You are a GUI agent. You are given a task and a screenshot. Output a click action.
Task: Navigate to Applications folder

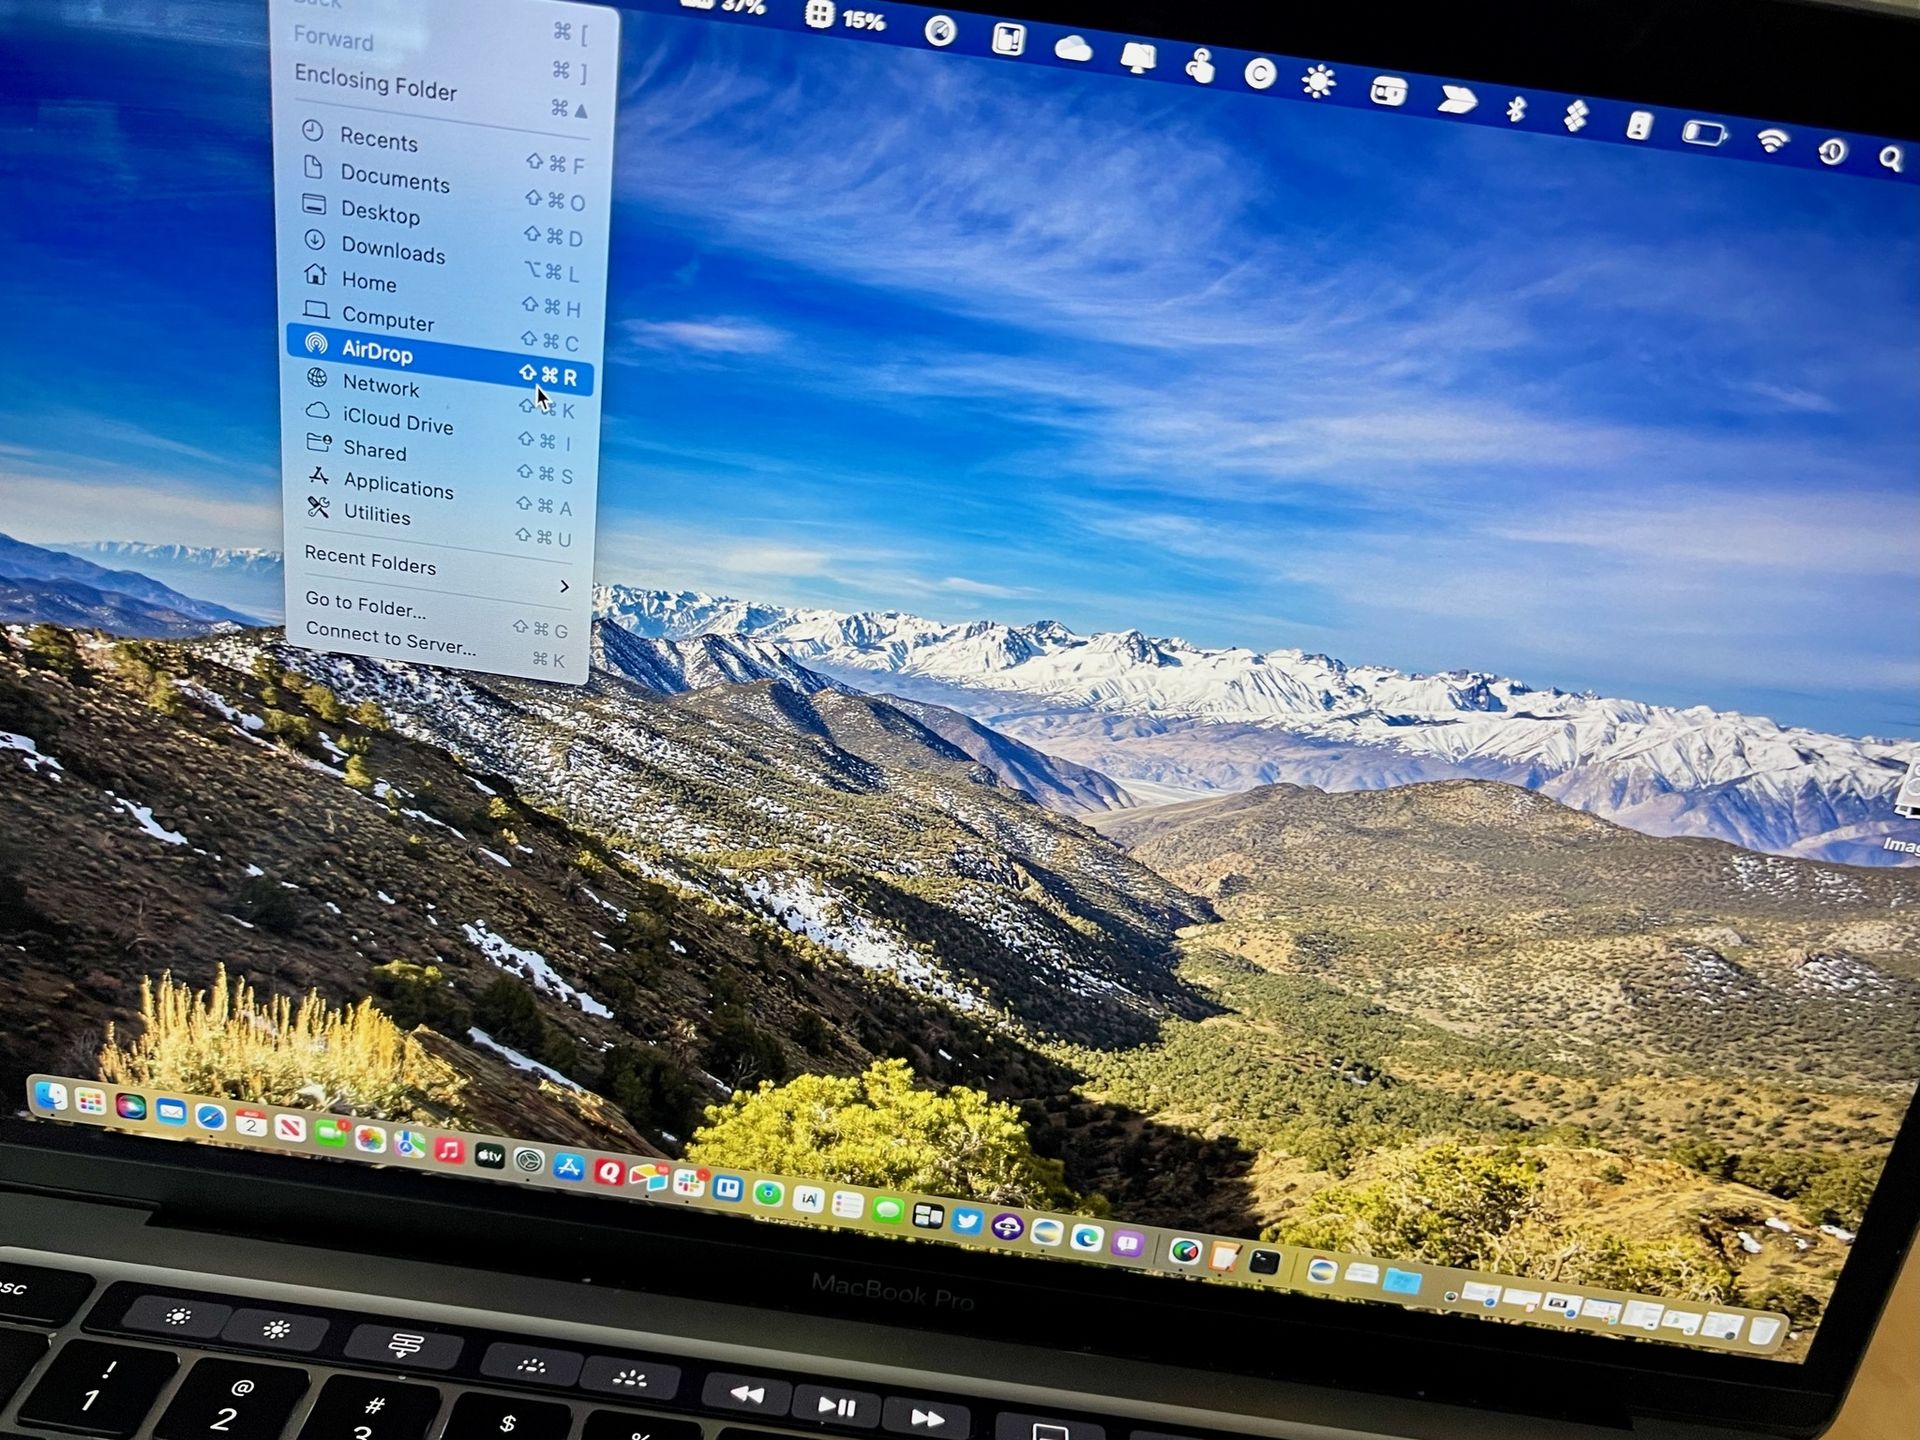tap(396, 487)
